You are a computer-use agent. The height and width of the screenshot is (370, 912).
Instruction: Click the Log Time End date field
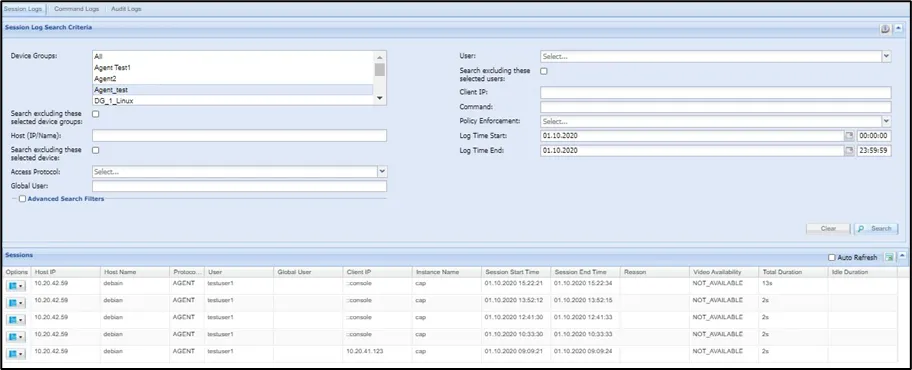(692, 150)
